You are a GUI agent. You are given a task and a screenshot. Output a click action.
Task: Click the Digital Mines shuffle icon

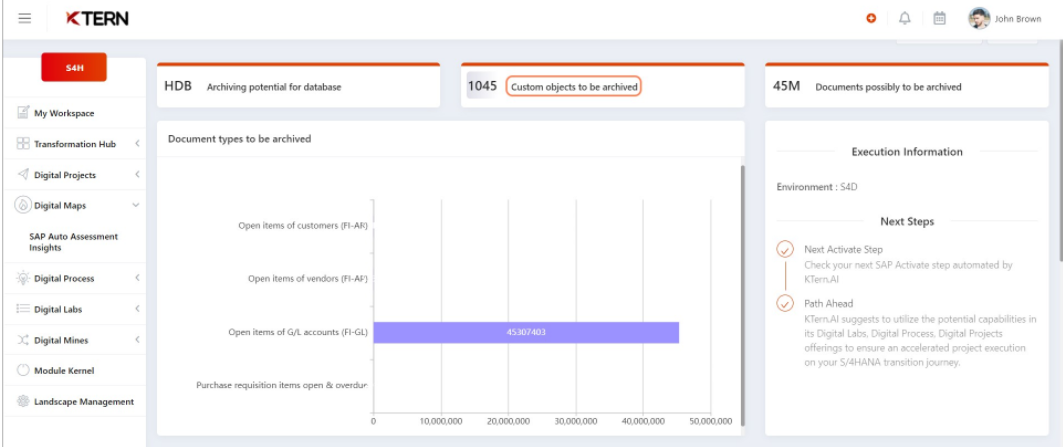tap(23, 340)
